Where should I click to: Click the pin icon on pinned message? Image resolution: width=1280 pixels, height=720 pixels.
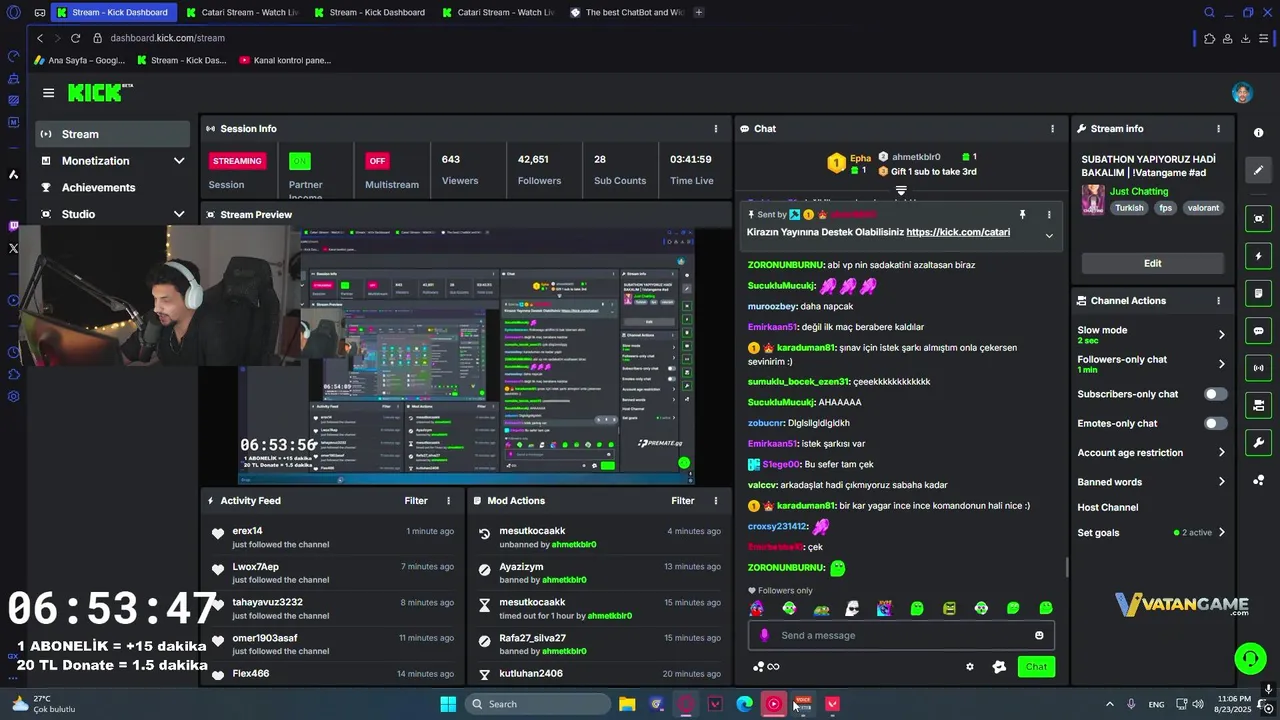[x=1022, y=215]
